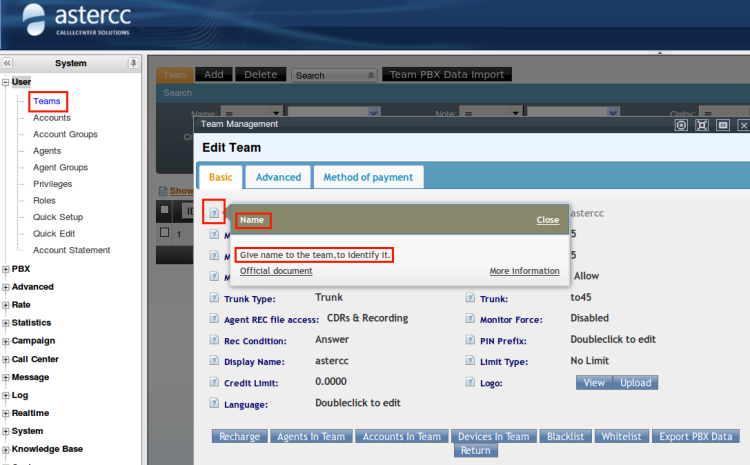The image size is (750, 465).
Task: Expand the PBX tree node
Action: (x=6, y=269)
